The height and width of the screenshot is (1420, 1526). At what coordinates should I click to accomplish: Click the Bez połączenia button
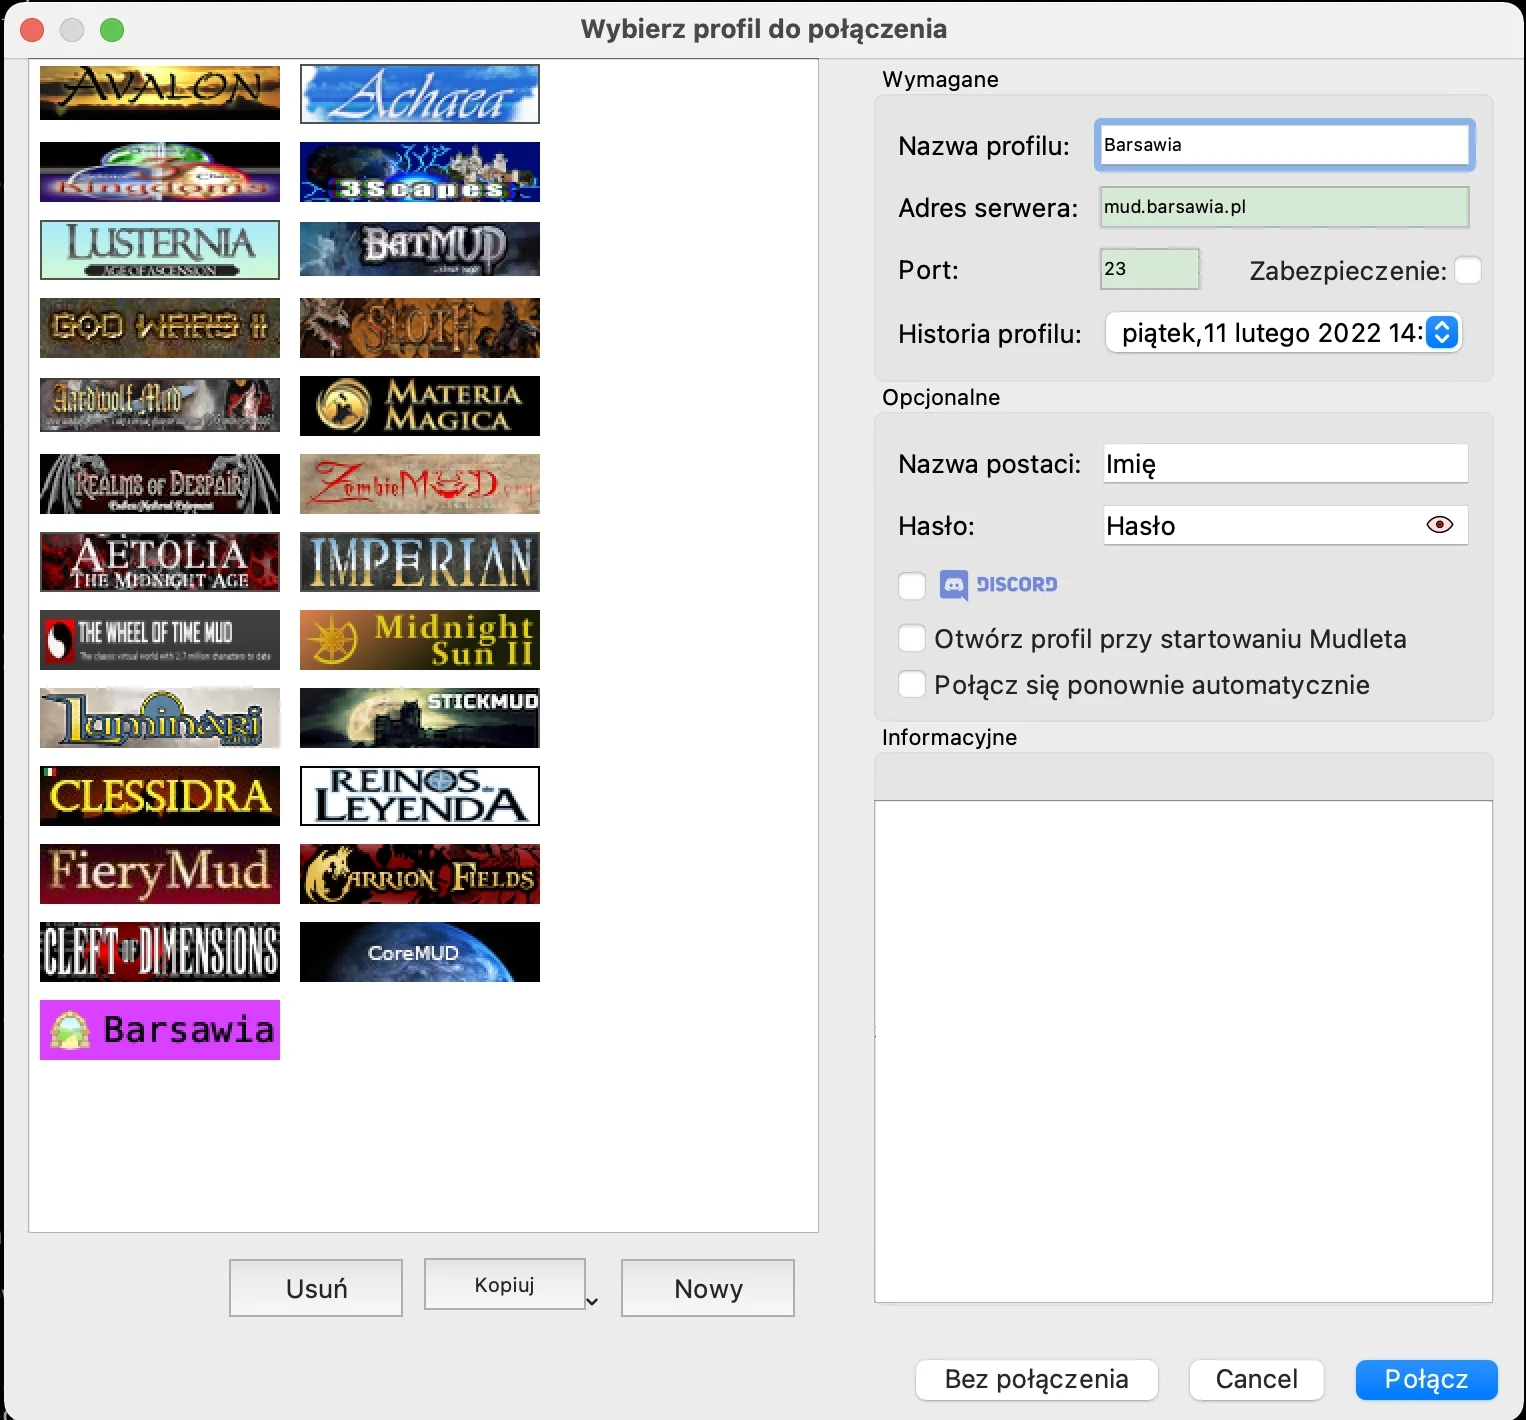pos(1037,1379)
